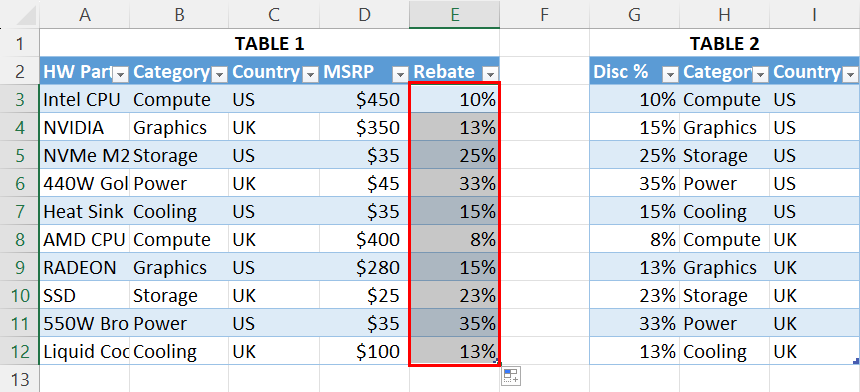Open the HW Part filter dropdown
This screenshot has width=860, height=392.
[x=121, y=74]
